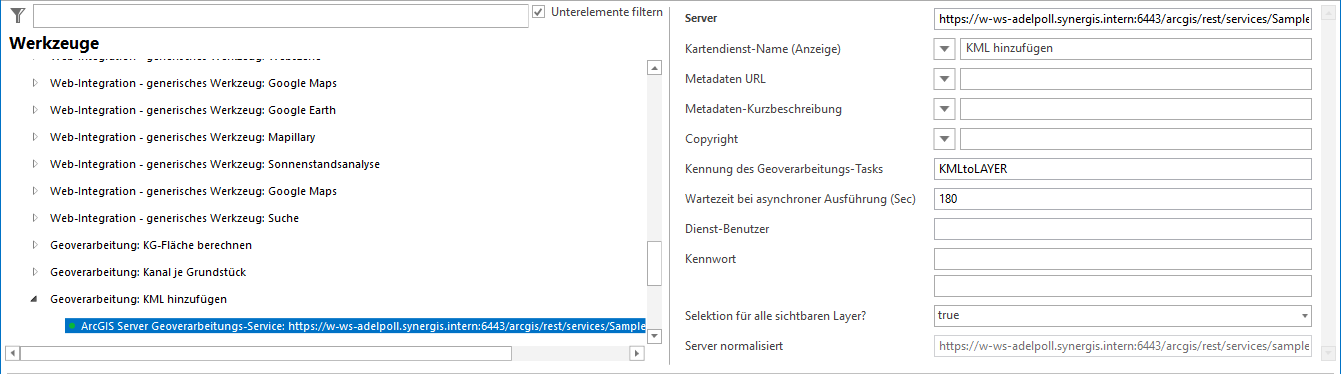The height and width of the screenshot is (374, 1341).
Task: Click Server normalisiert read-only field
Action: point(1122,346)
